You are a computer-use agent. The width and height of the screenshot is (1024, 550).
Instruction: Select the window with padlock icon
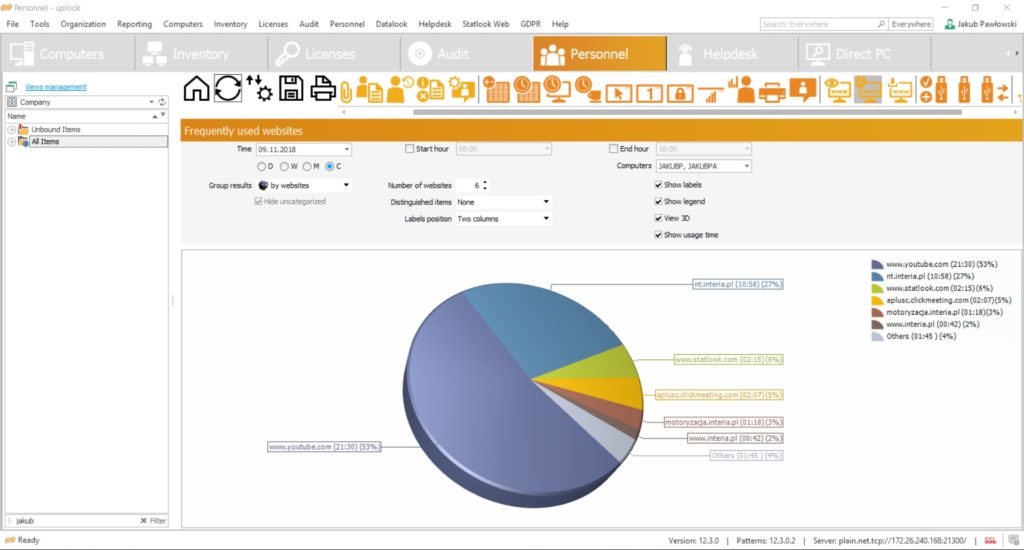[x=680, y=93]
